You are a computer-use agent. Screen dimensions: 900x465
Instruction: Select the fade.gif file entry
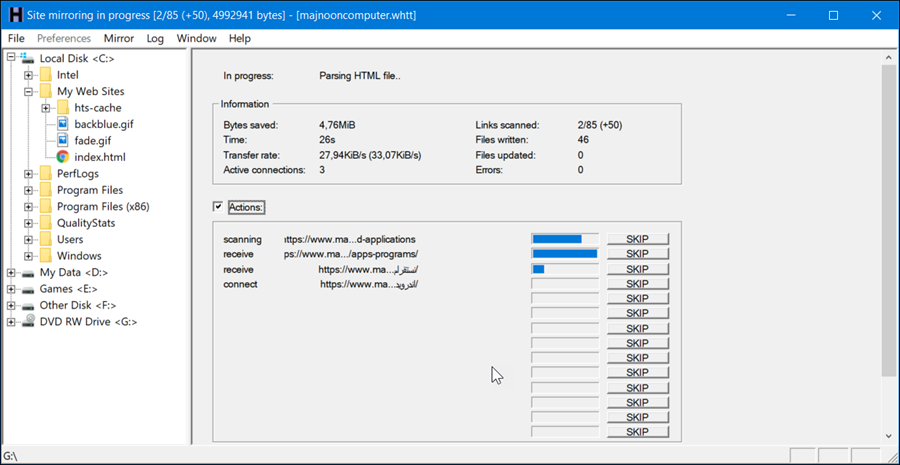pyautogui.click(x=92, y=140)
